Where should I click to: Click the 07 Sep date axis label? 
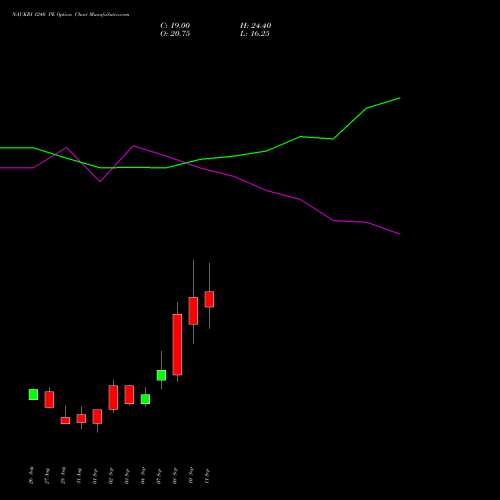(159, 476)
